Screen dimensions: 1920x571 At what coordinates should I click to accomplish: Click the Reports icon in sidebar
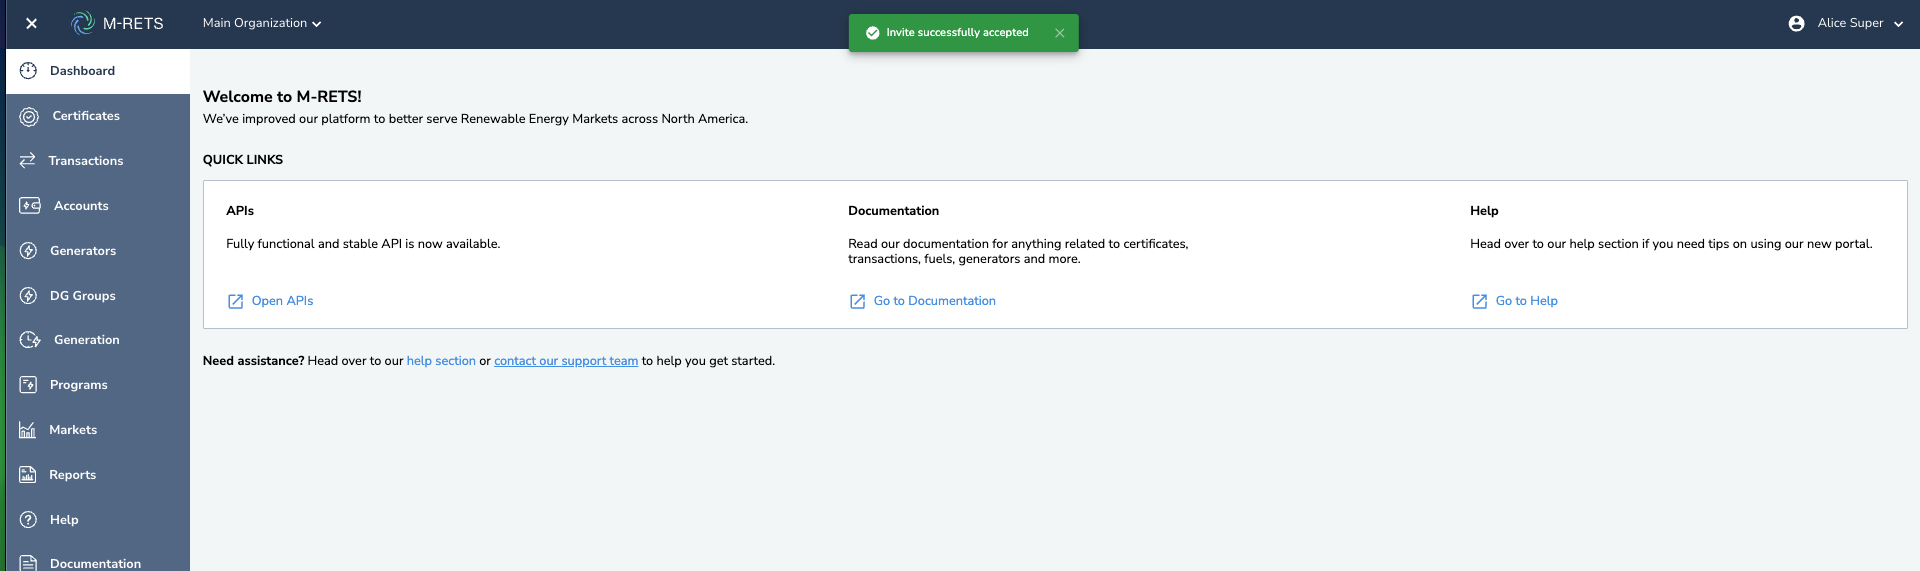[28, 475]
